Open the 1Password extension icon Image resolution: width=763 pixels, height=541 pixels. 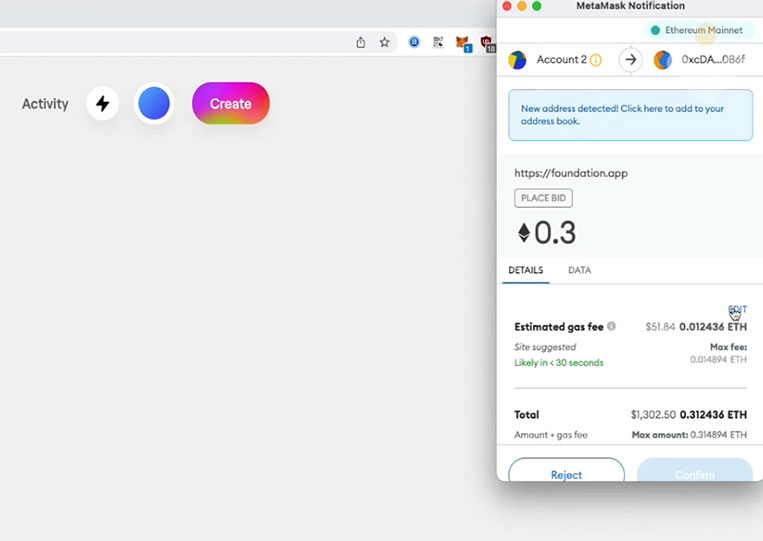(414, 42)
